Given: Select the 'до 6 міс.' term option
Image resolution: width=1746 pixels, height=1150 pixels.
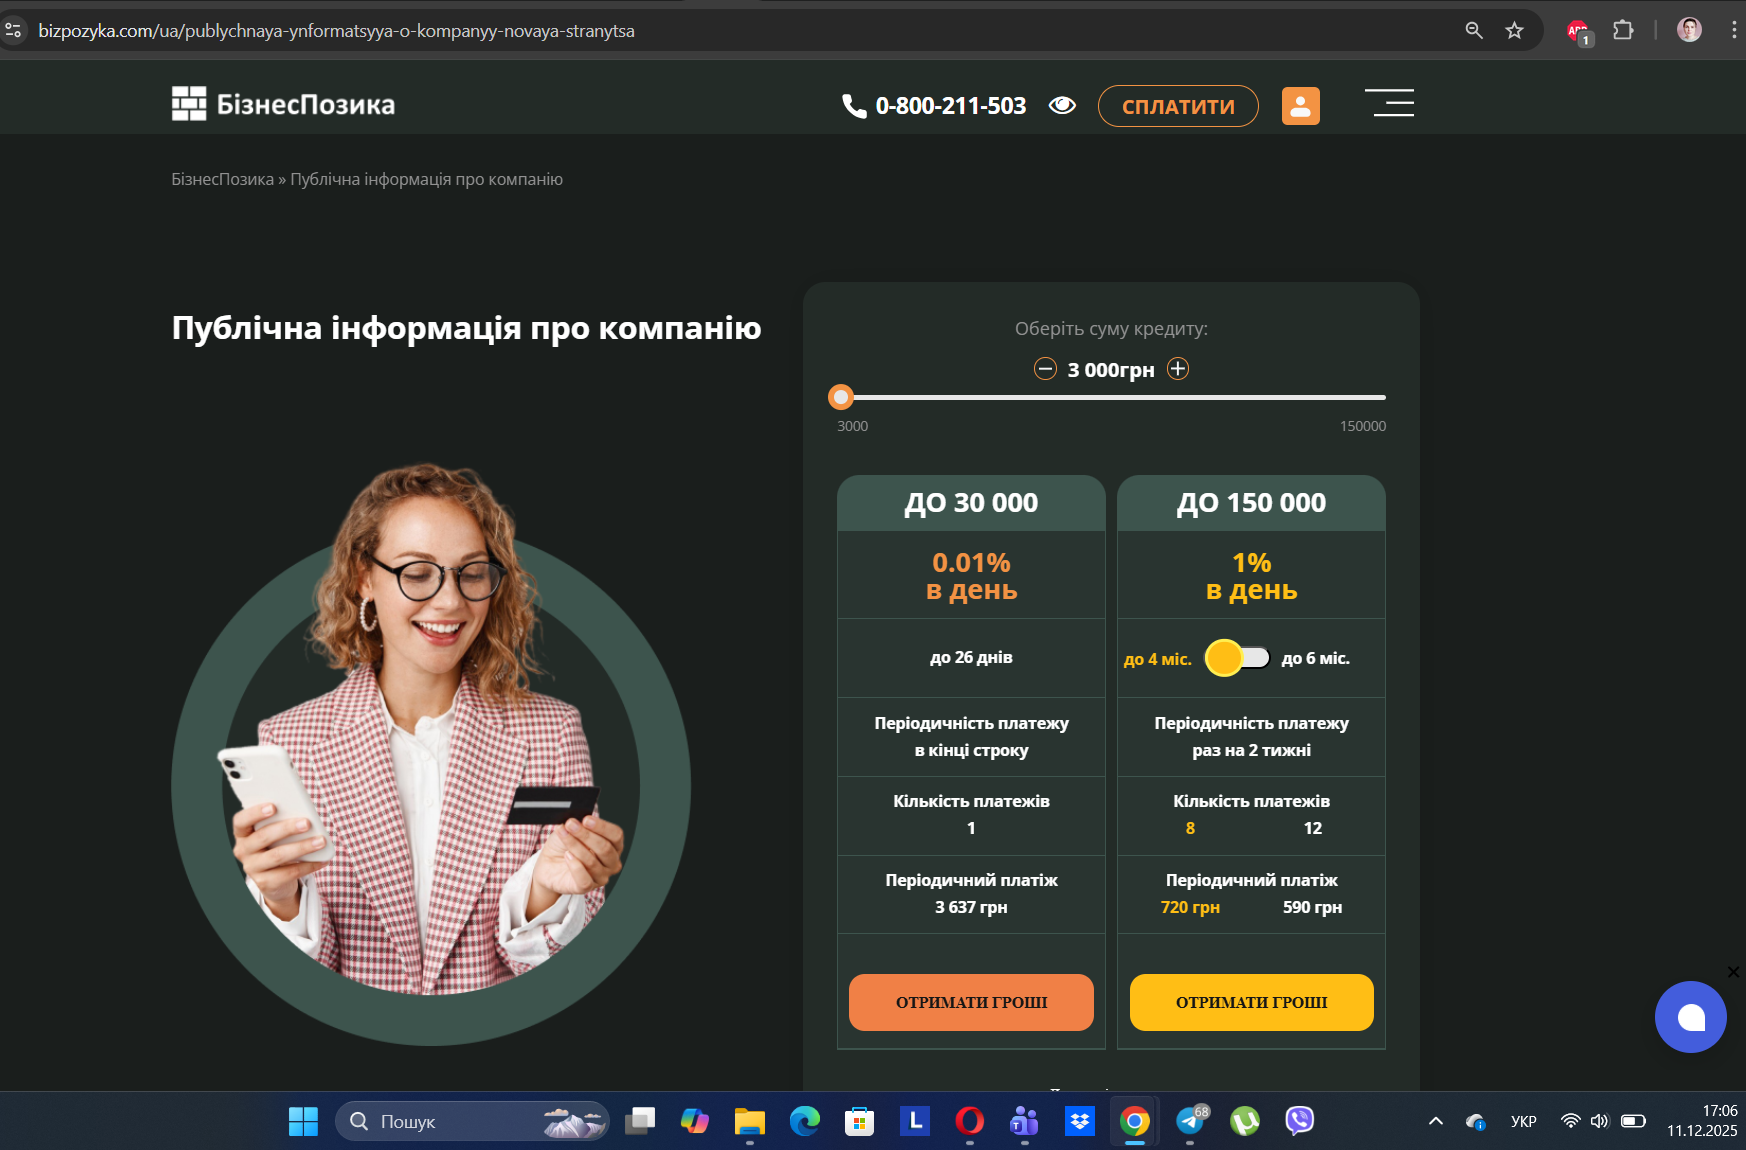Looking at the screenshot, I should 1316,658.
